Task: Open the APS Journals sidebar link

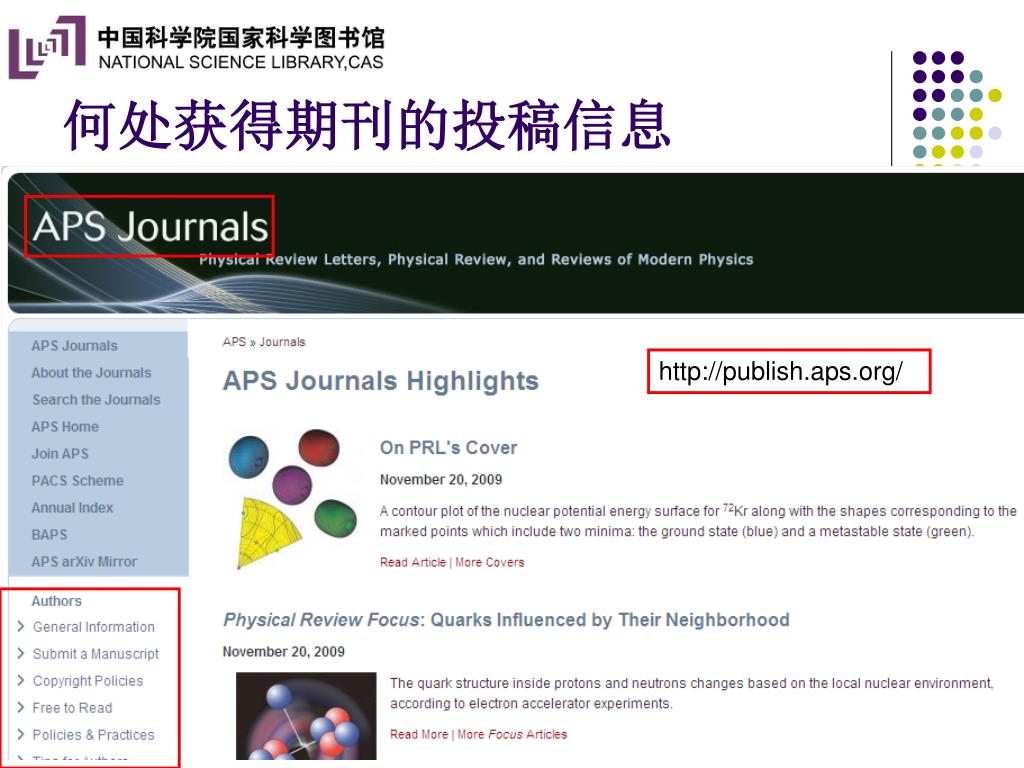Action: click(74, 345)
